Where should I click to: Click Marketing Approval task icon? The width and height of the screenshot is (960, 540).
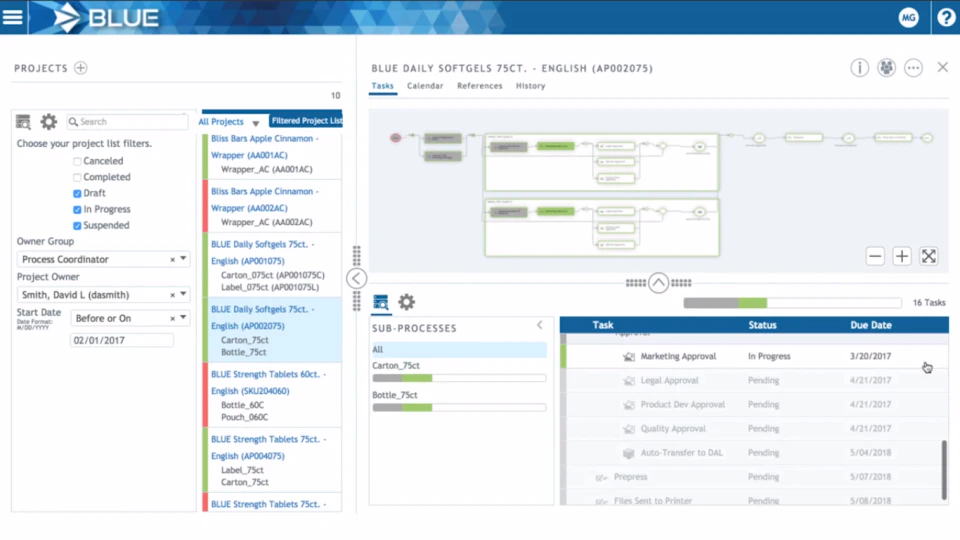[x=629, y=356]
